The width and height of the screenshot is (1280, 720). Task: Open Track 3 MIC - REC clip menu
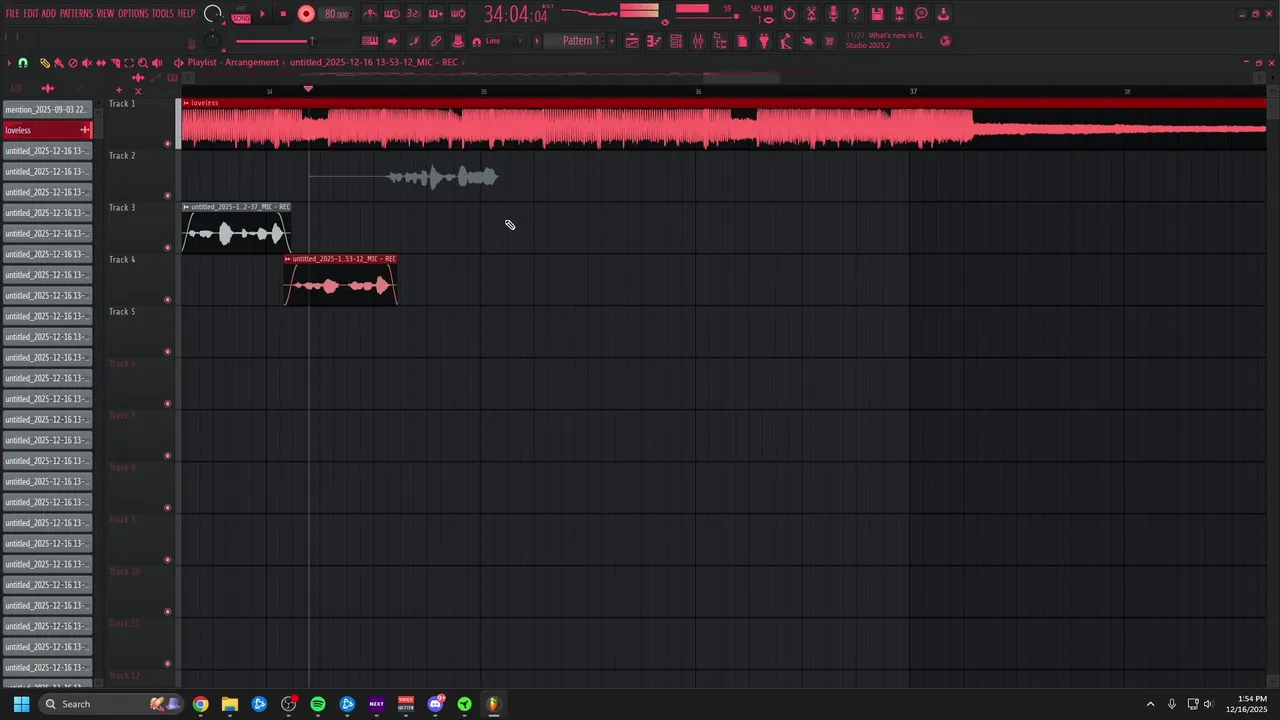pyautogui.click(x=186, y=207)
